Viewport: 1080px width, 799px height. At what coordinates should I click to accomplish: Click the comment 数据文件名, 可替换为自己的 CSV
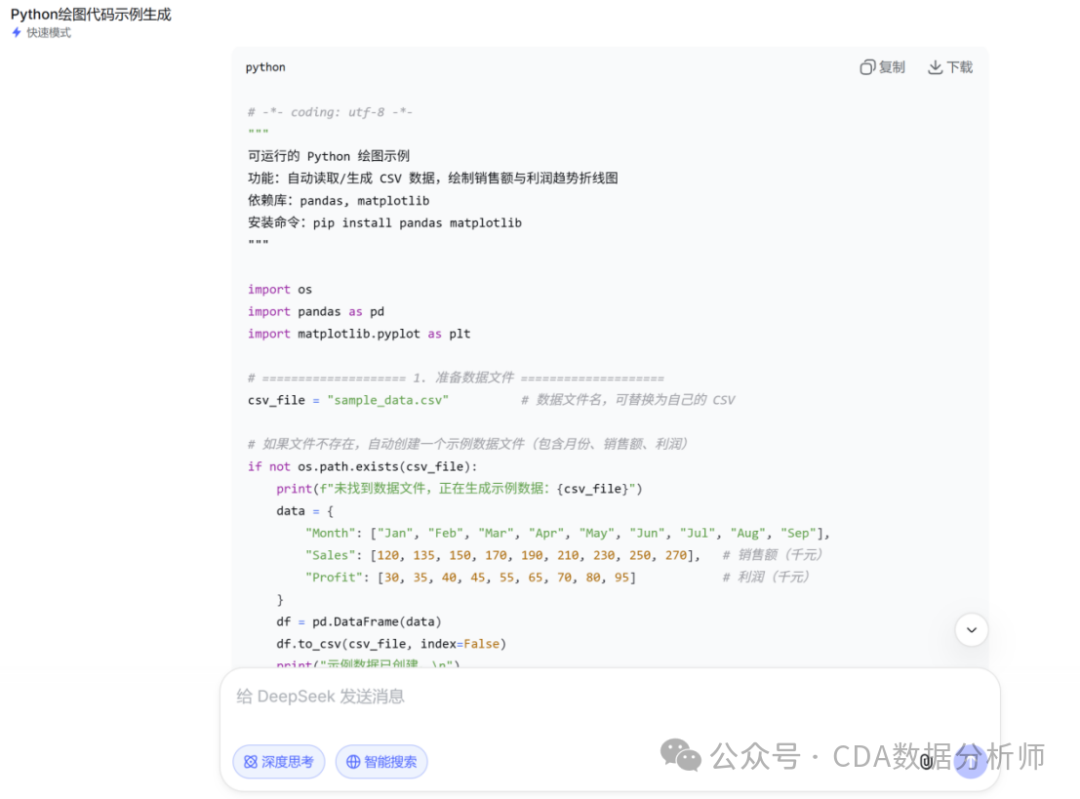click(628, 400)
